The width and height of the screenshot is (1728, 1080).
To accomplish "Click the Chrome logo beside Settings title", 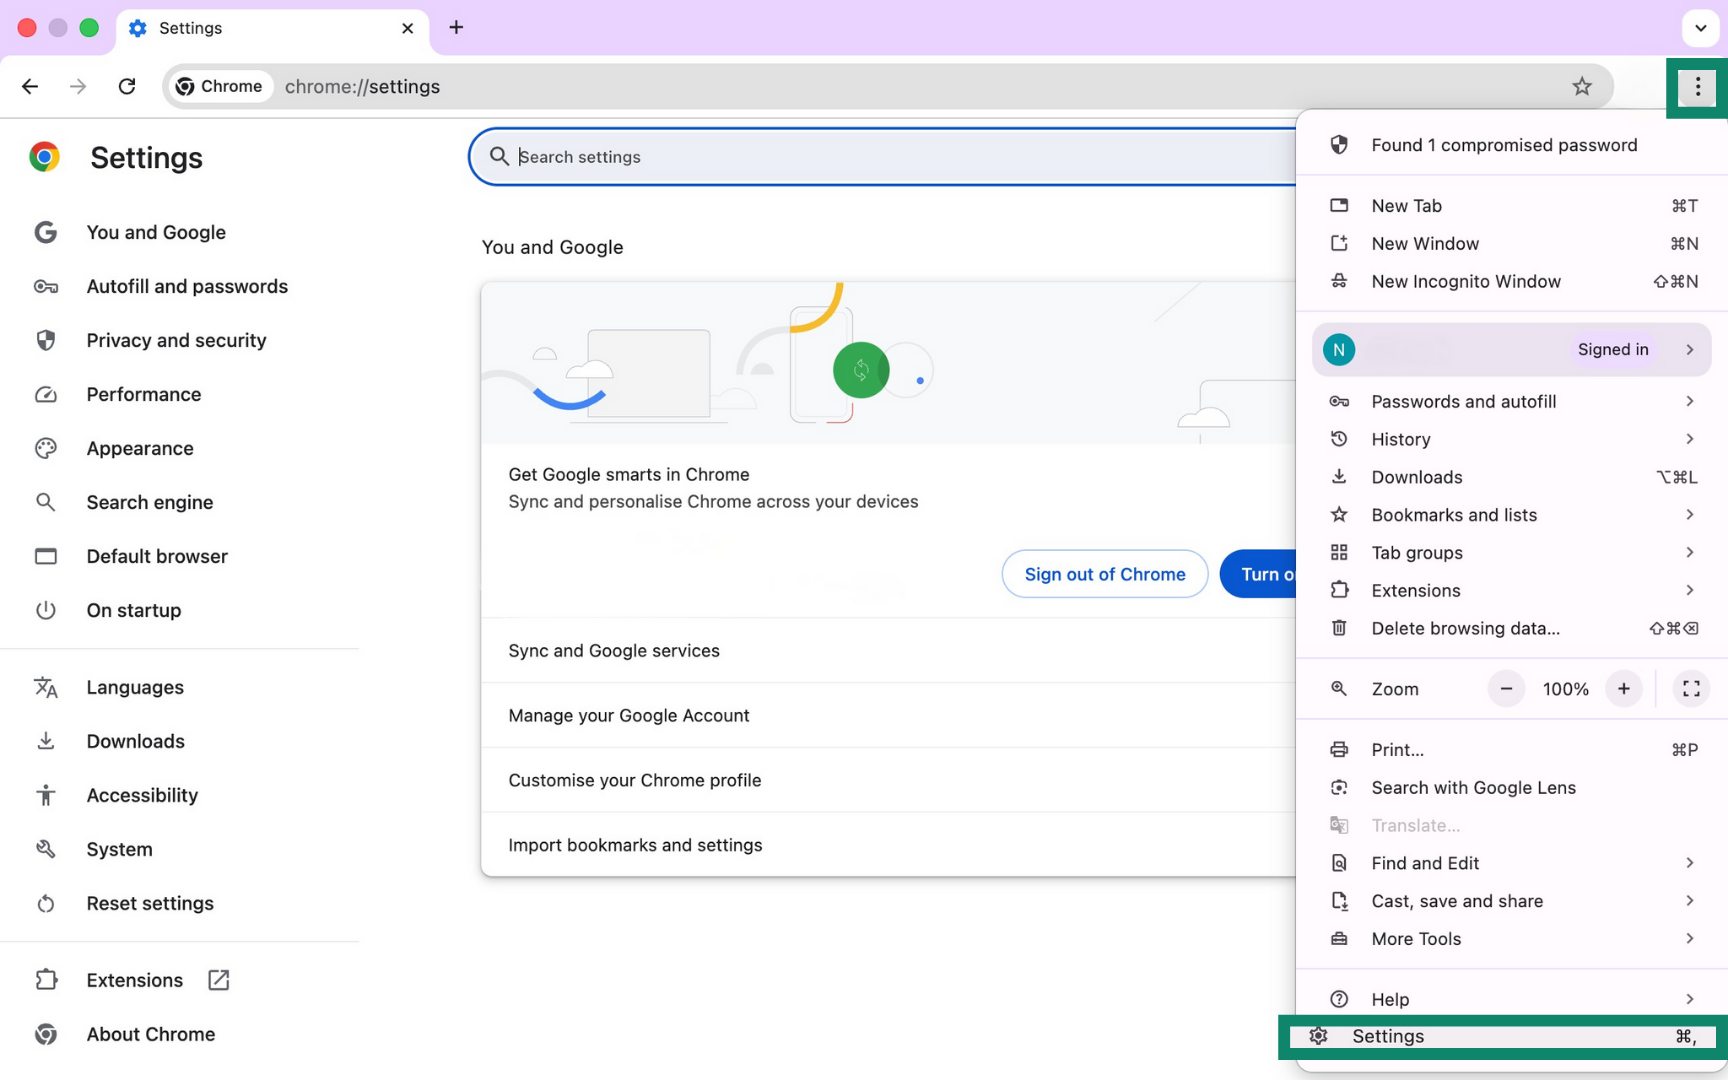I will tap(44, 157).
